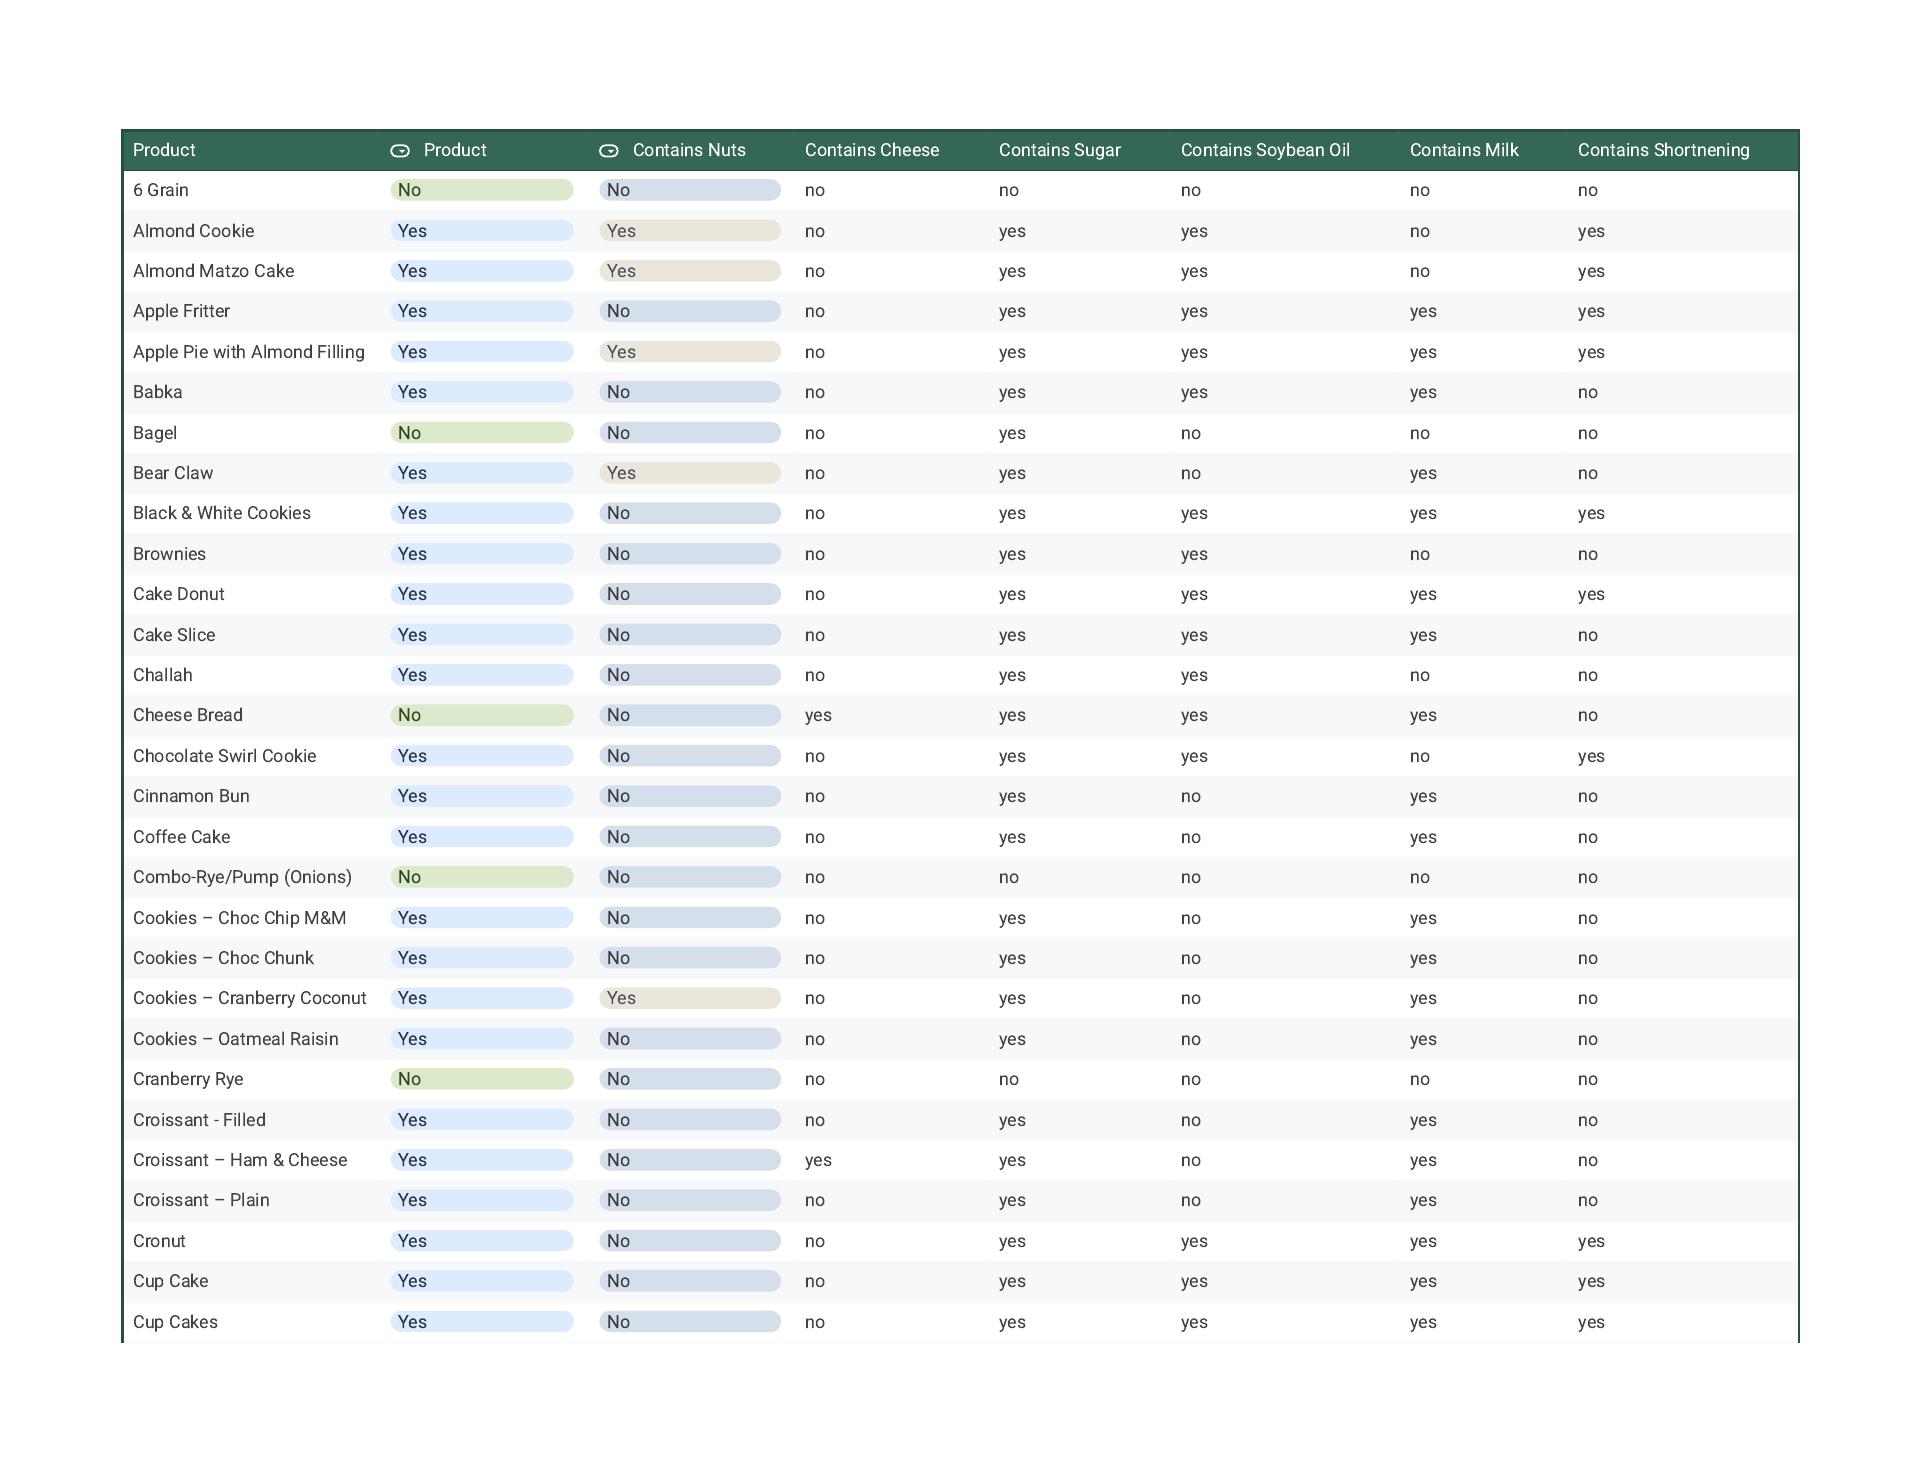This screenshot has width=1920, height=1484.
Task: Click the Contains Soybean Oil header cell
Action: pyautogui.click(x=1264, y=150)
